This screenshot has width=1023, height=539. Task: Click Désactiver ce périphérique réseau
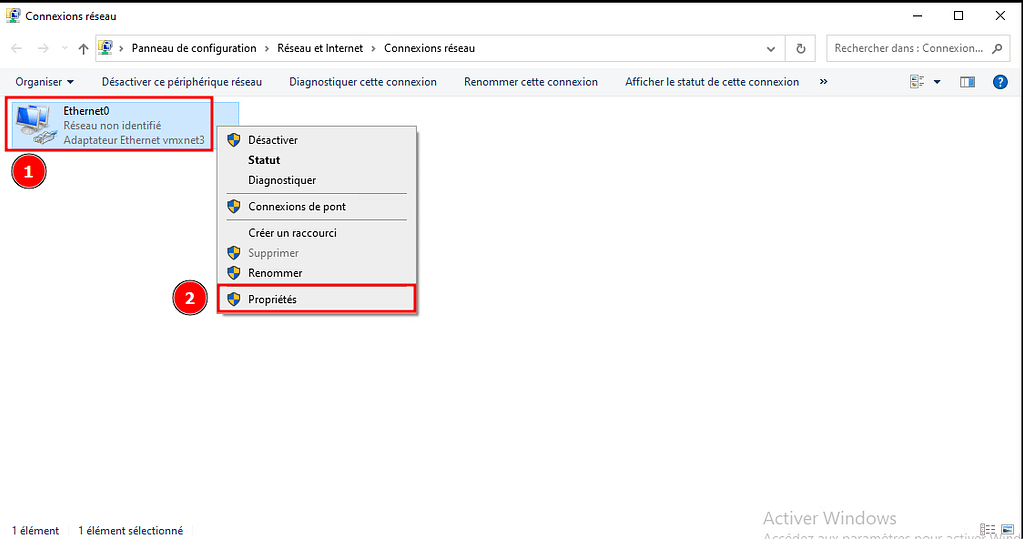pos(181,82)
